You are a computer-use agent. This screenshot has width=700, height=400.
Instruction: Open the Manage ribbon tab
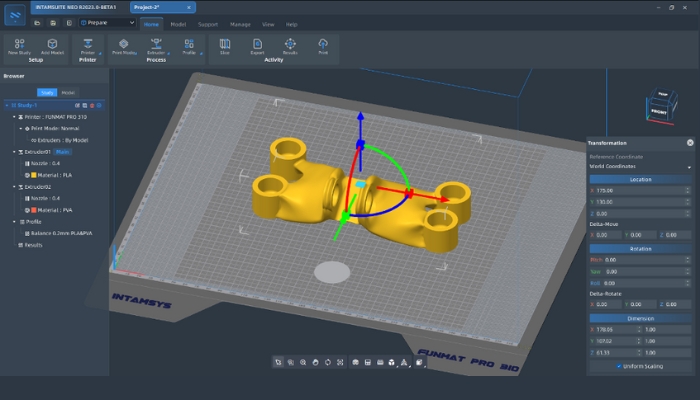[240, 24]
